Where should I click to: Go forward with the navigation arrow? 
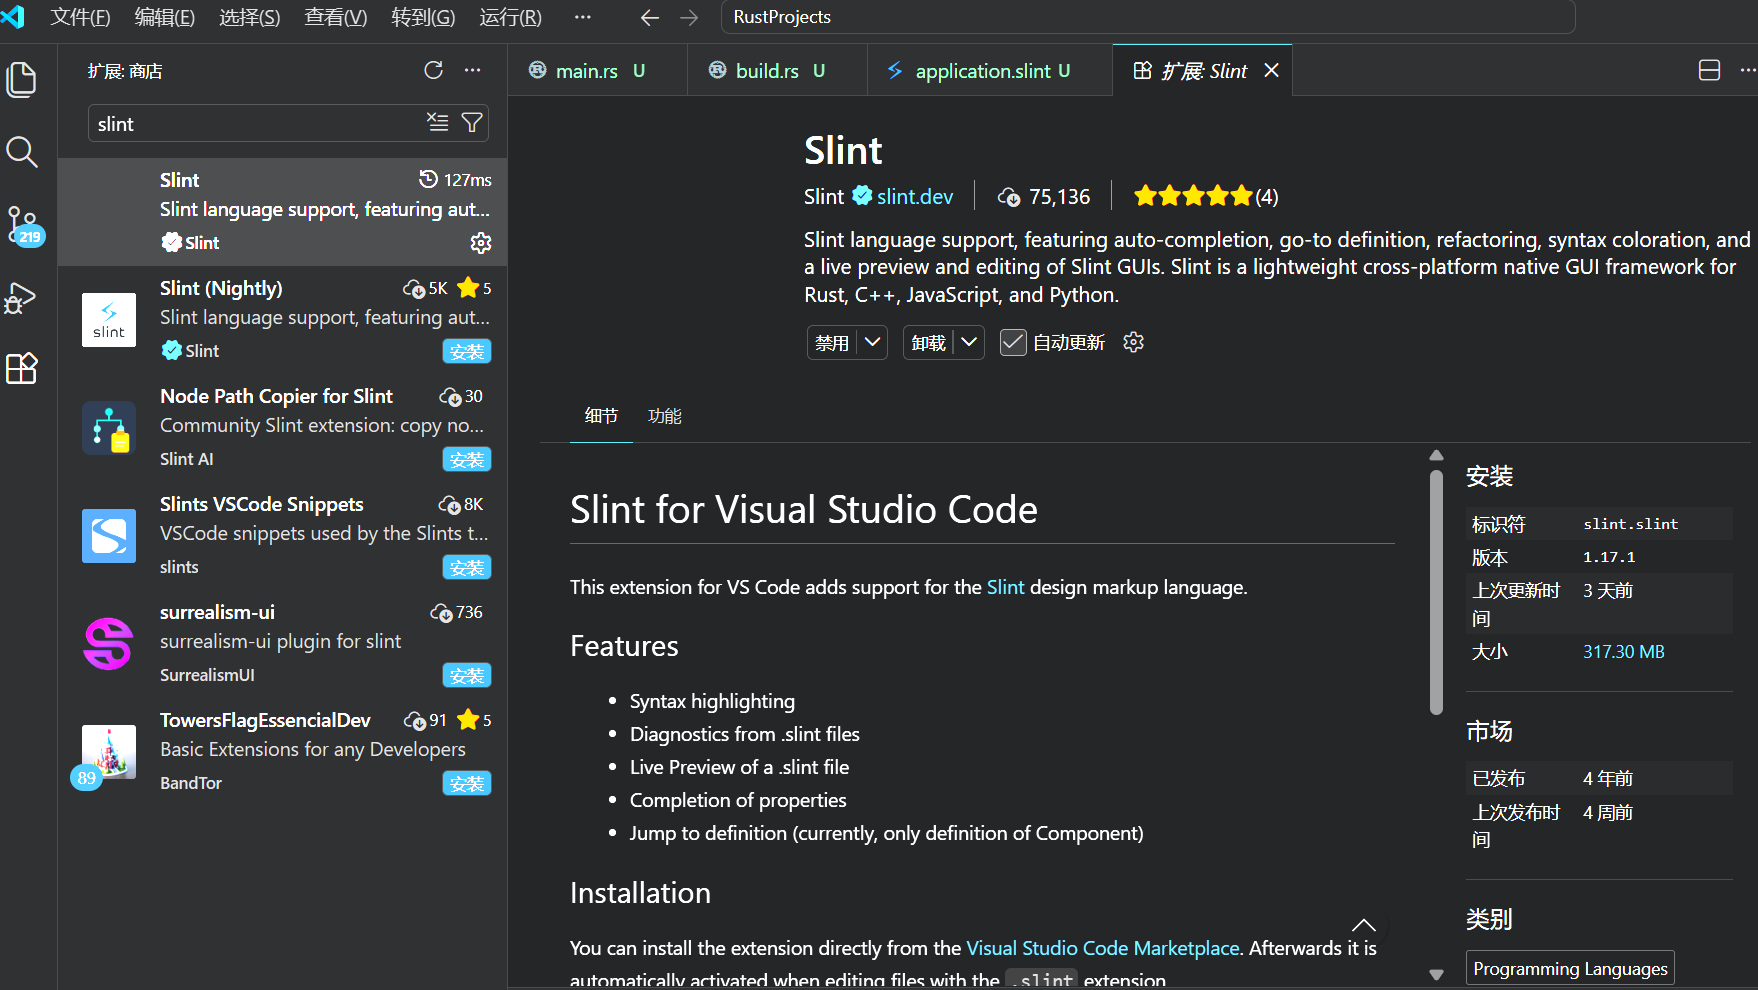pos(689,17)
